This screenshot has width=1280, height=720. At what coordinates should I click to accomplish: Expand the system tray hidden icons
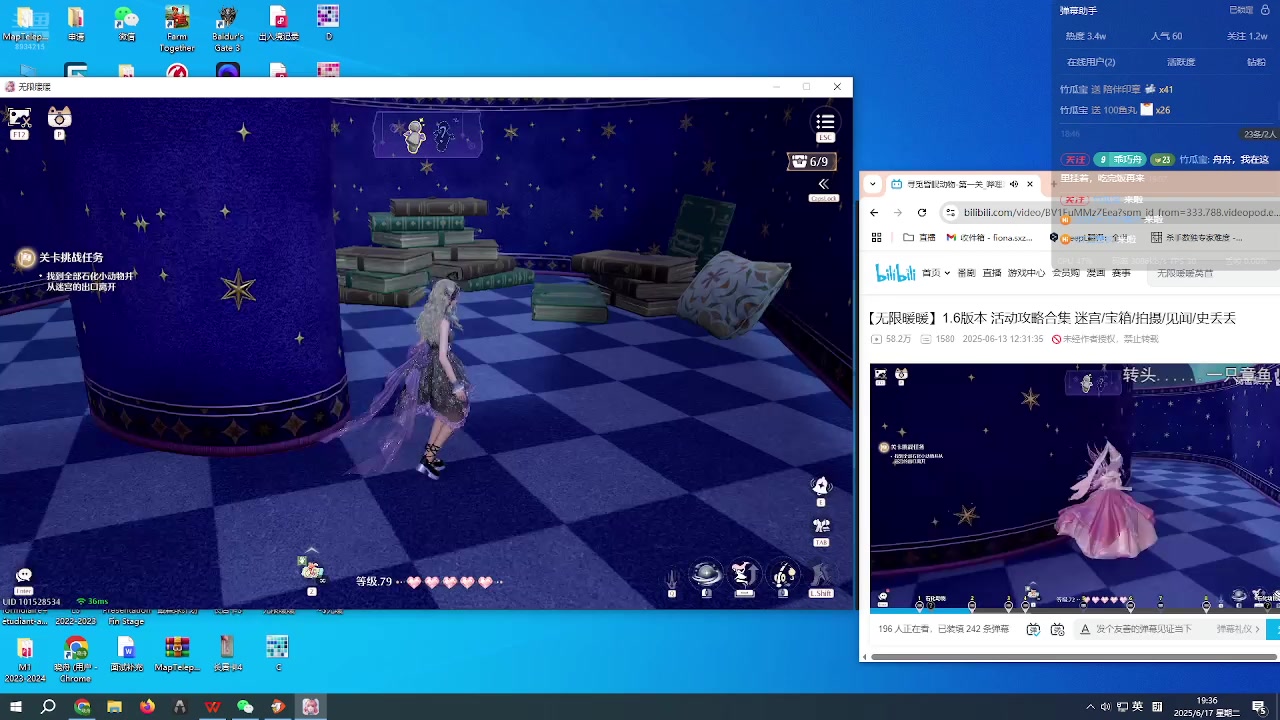[x=1090, y=707]
